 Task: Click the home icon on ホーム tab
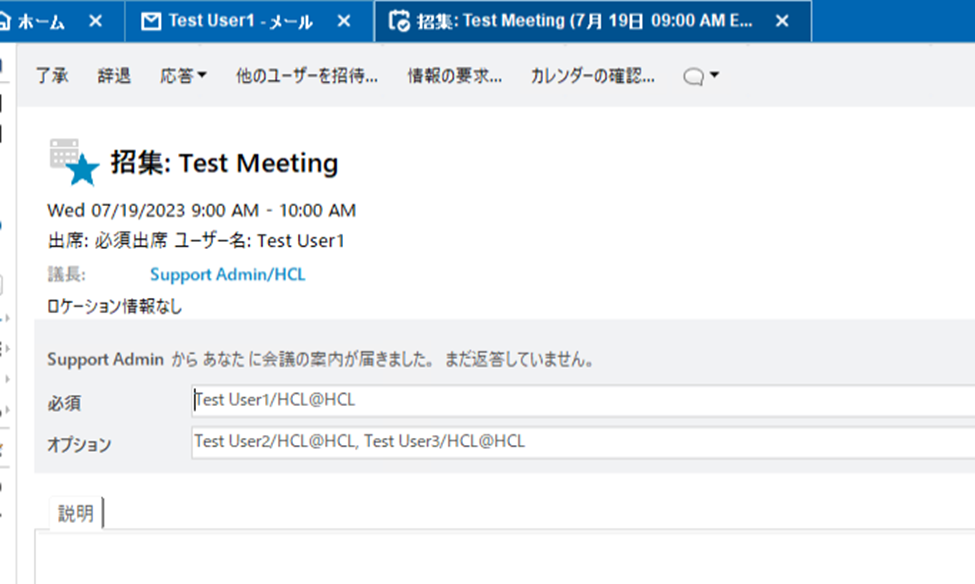pos(6,21)
